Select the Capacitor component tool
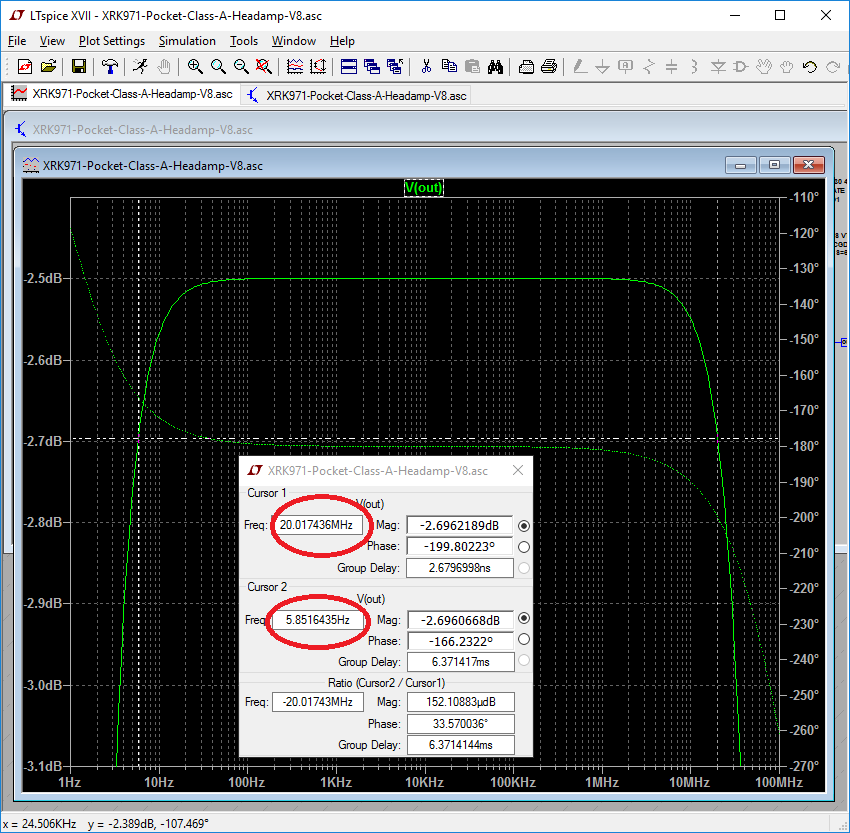This screenshot has width=850, height=833. [671, 67]
